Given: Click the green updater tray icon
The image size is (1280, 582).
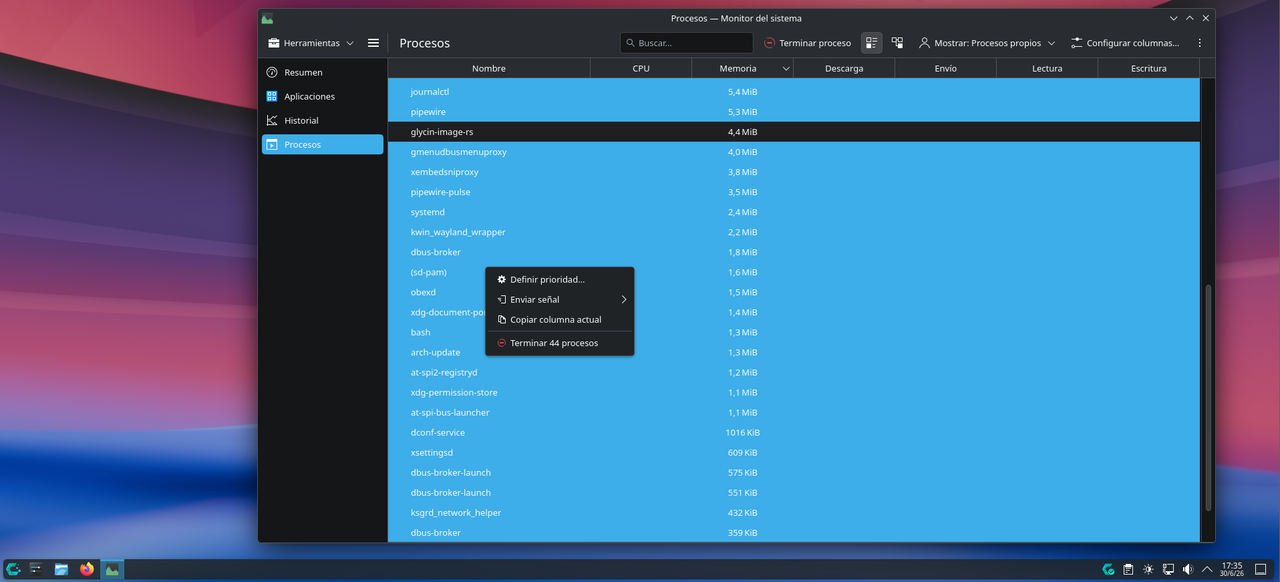Looking at the screenshot, I should pyautogui.click(x=1108, y=569).
